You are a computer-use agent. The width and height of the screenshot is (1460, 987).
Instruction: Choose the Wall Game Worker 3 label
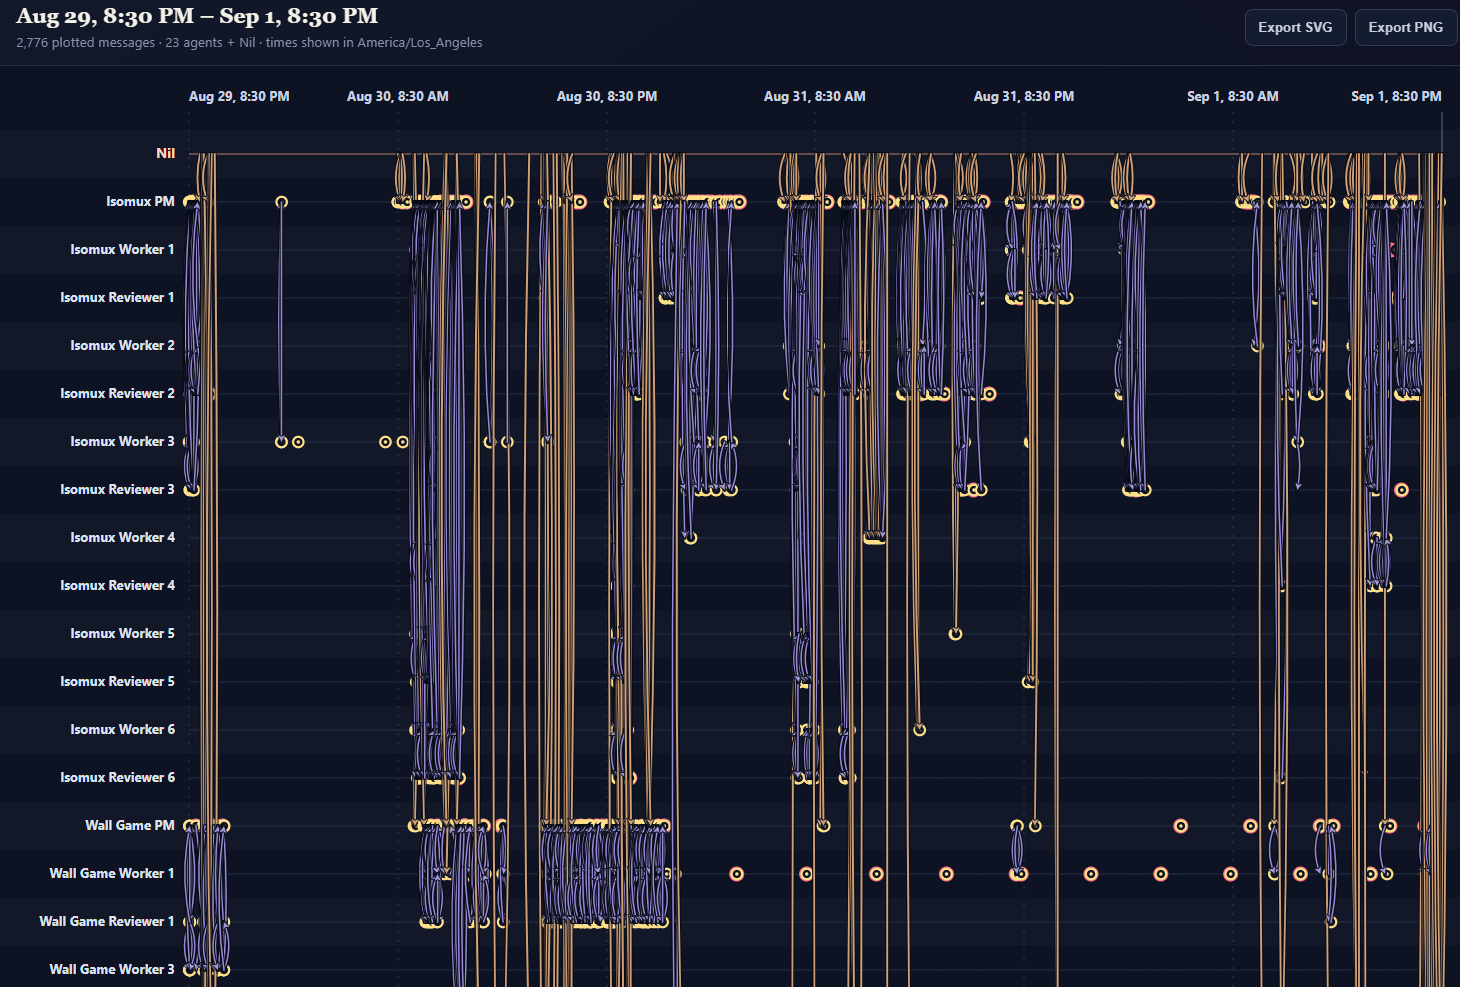[112, 969]
